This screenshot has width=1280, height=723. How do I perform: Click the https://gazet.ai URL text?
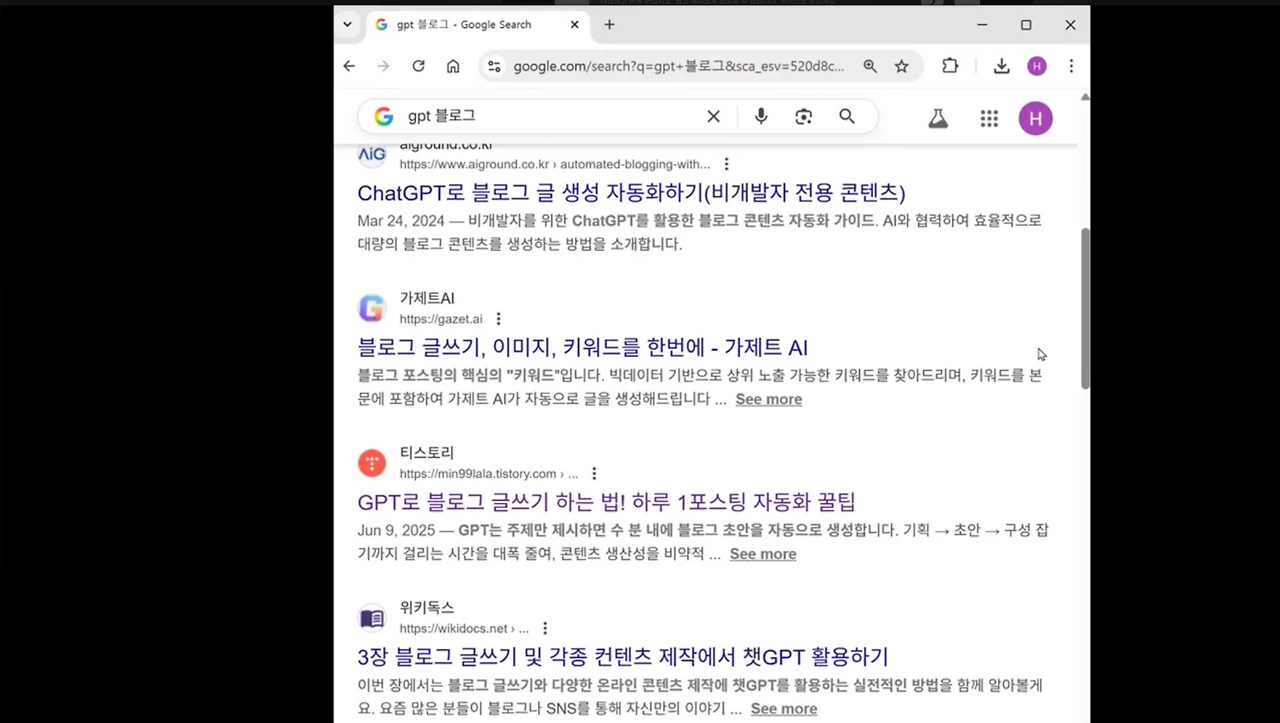pyautogui.click(x=441, y=319)
